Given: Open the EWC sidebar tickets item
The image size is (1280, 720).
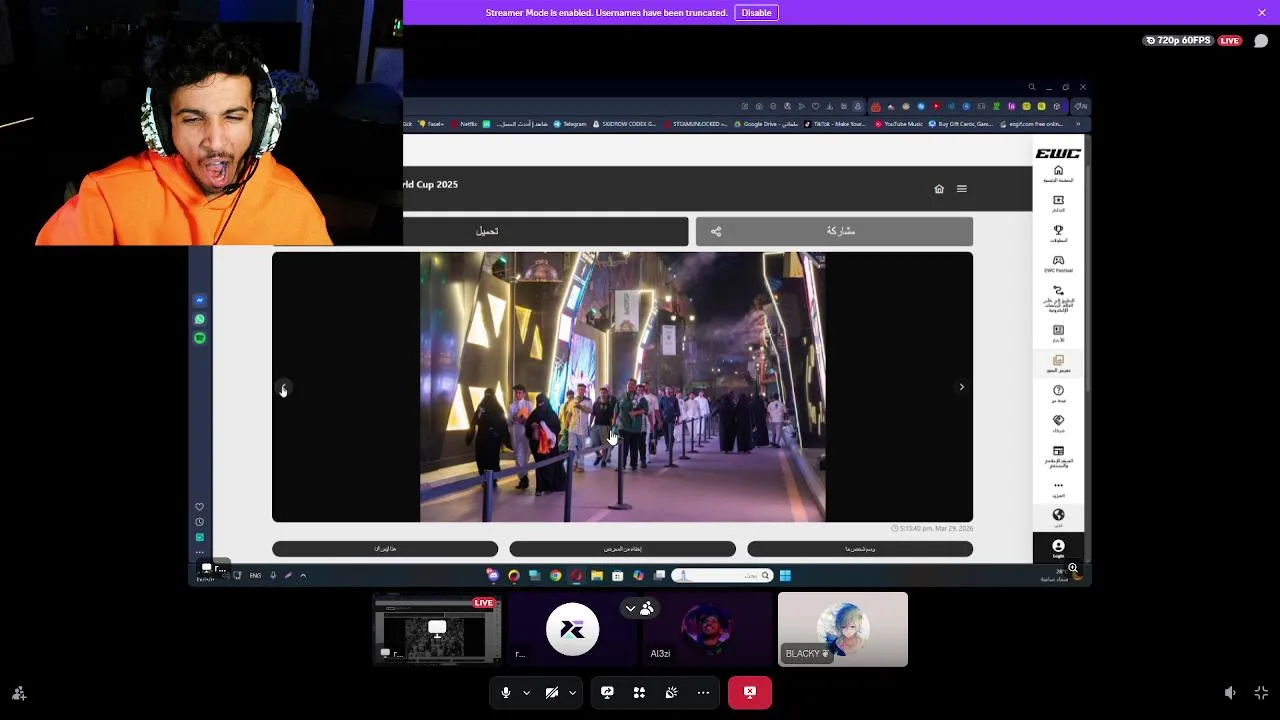Looking at the screenshot, I should (x=1058, y=204).
